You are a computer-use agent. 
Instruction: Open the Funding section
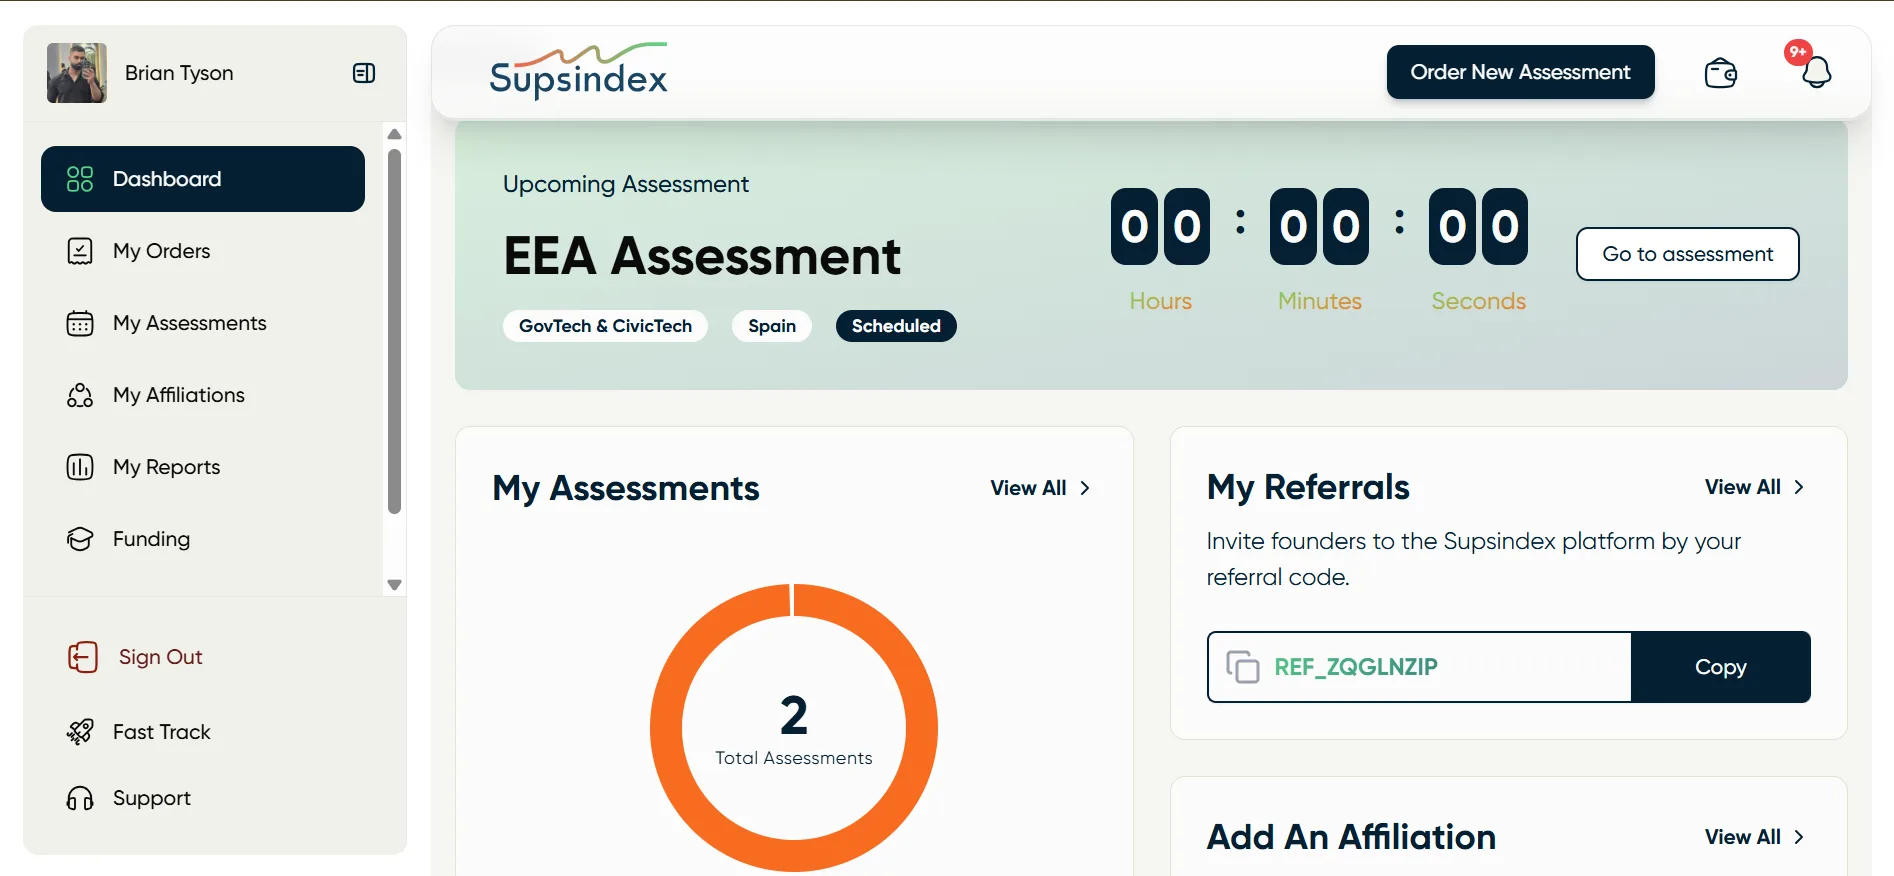click(x=203, y=539)
